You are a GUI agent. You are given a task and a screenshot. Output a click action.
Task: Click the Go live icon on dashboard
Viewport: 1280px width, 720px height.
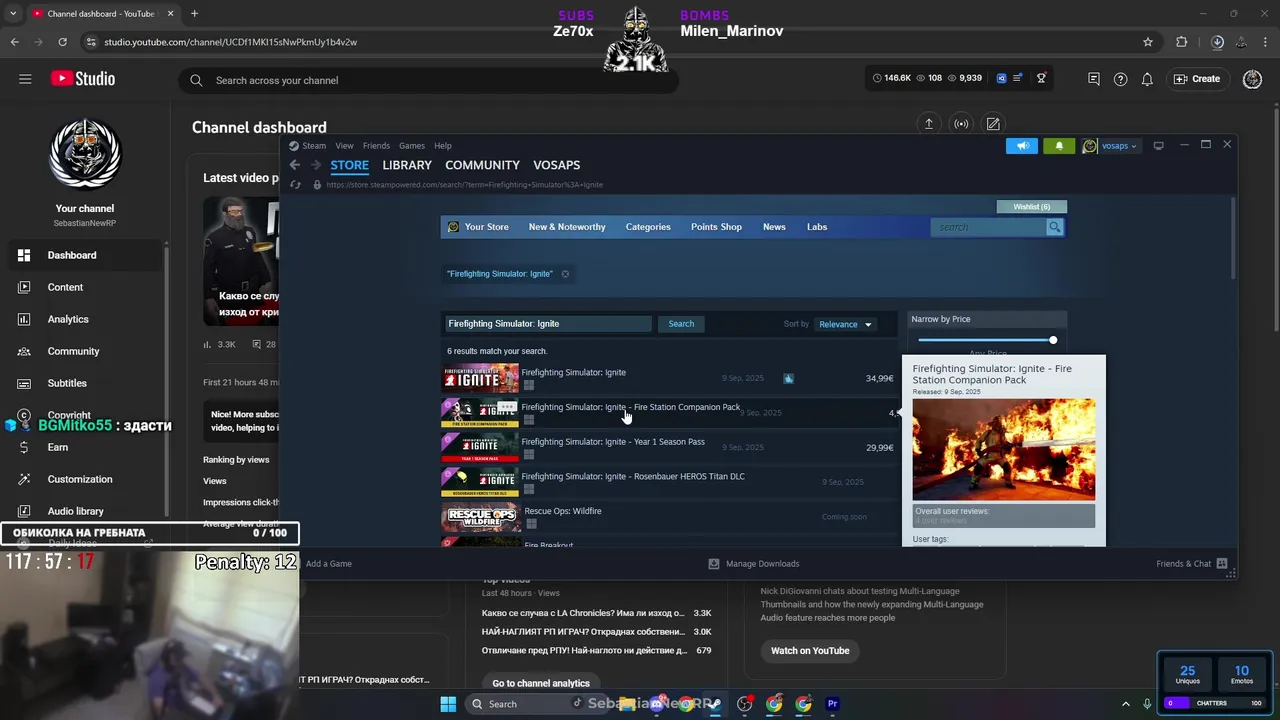961,124
